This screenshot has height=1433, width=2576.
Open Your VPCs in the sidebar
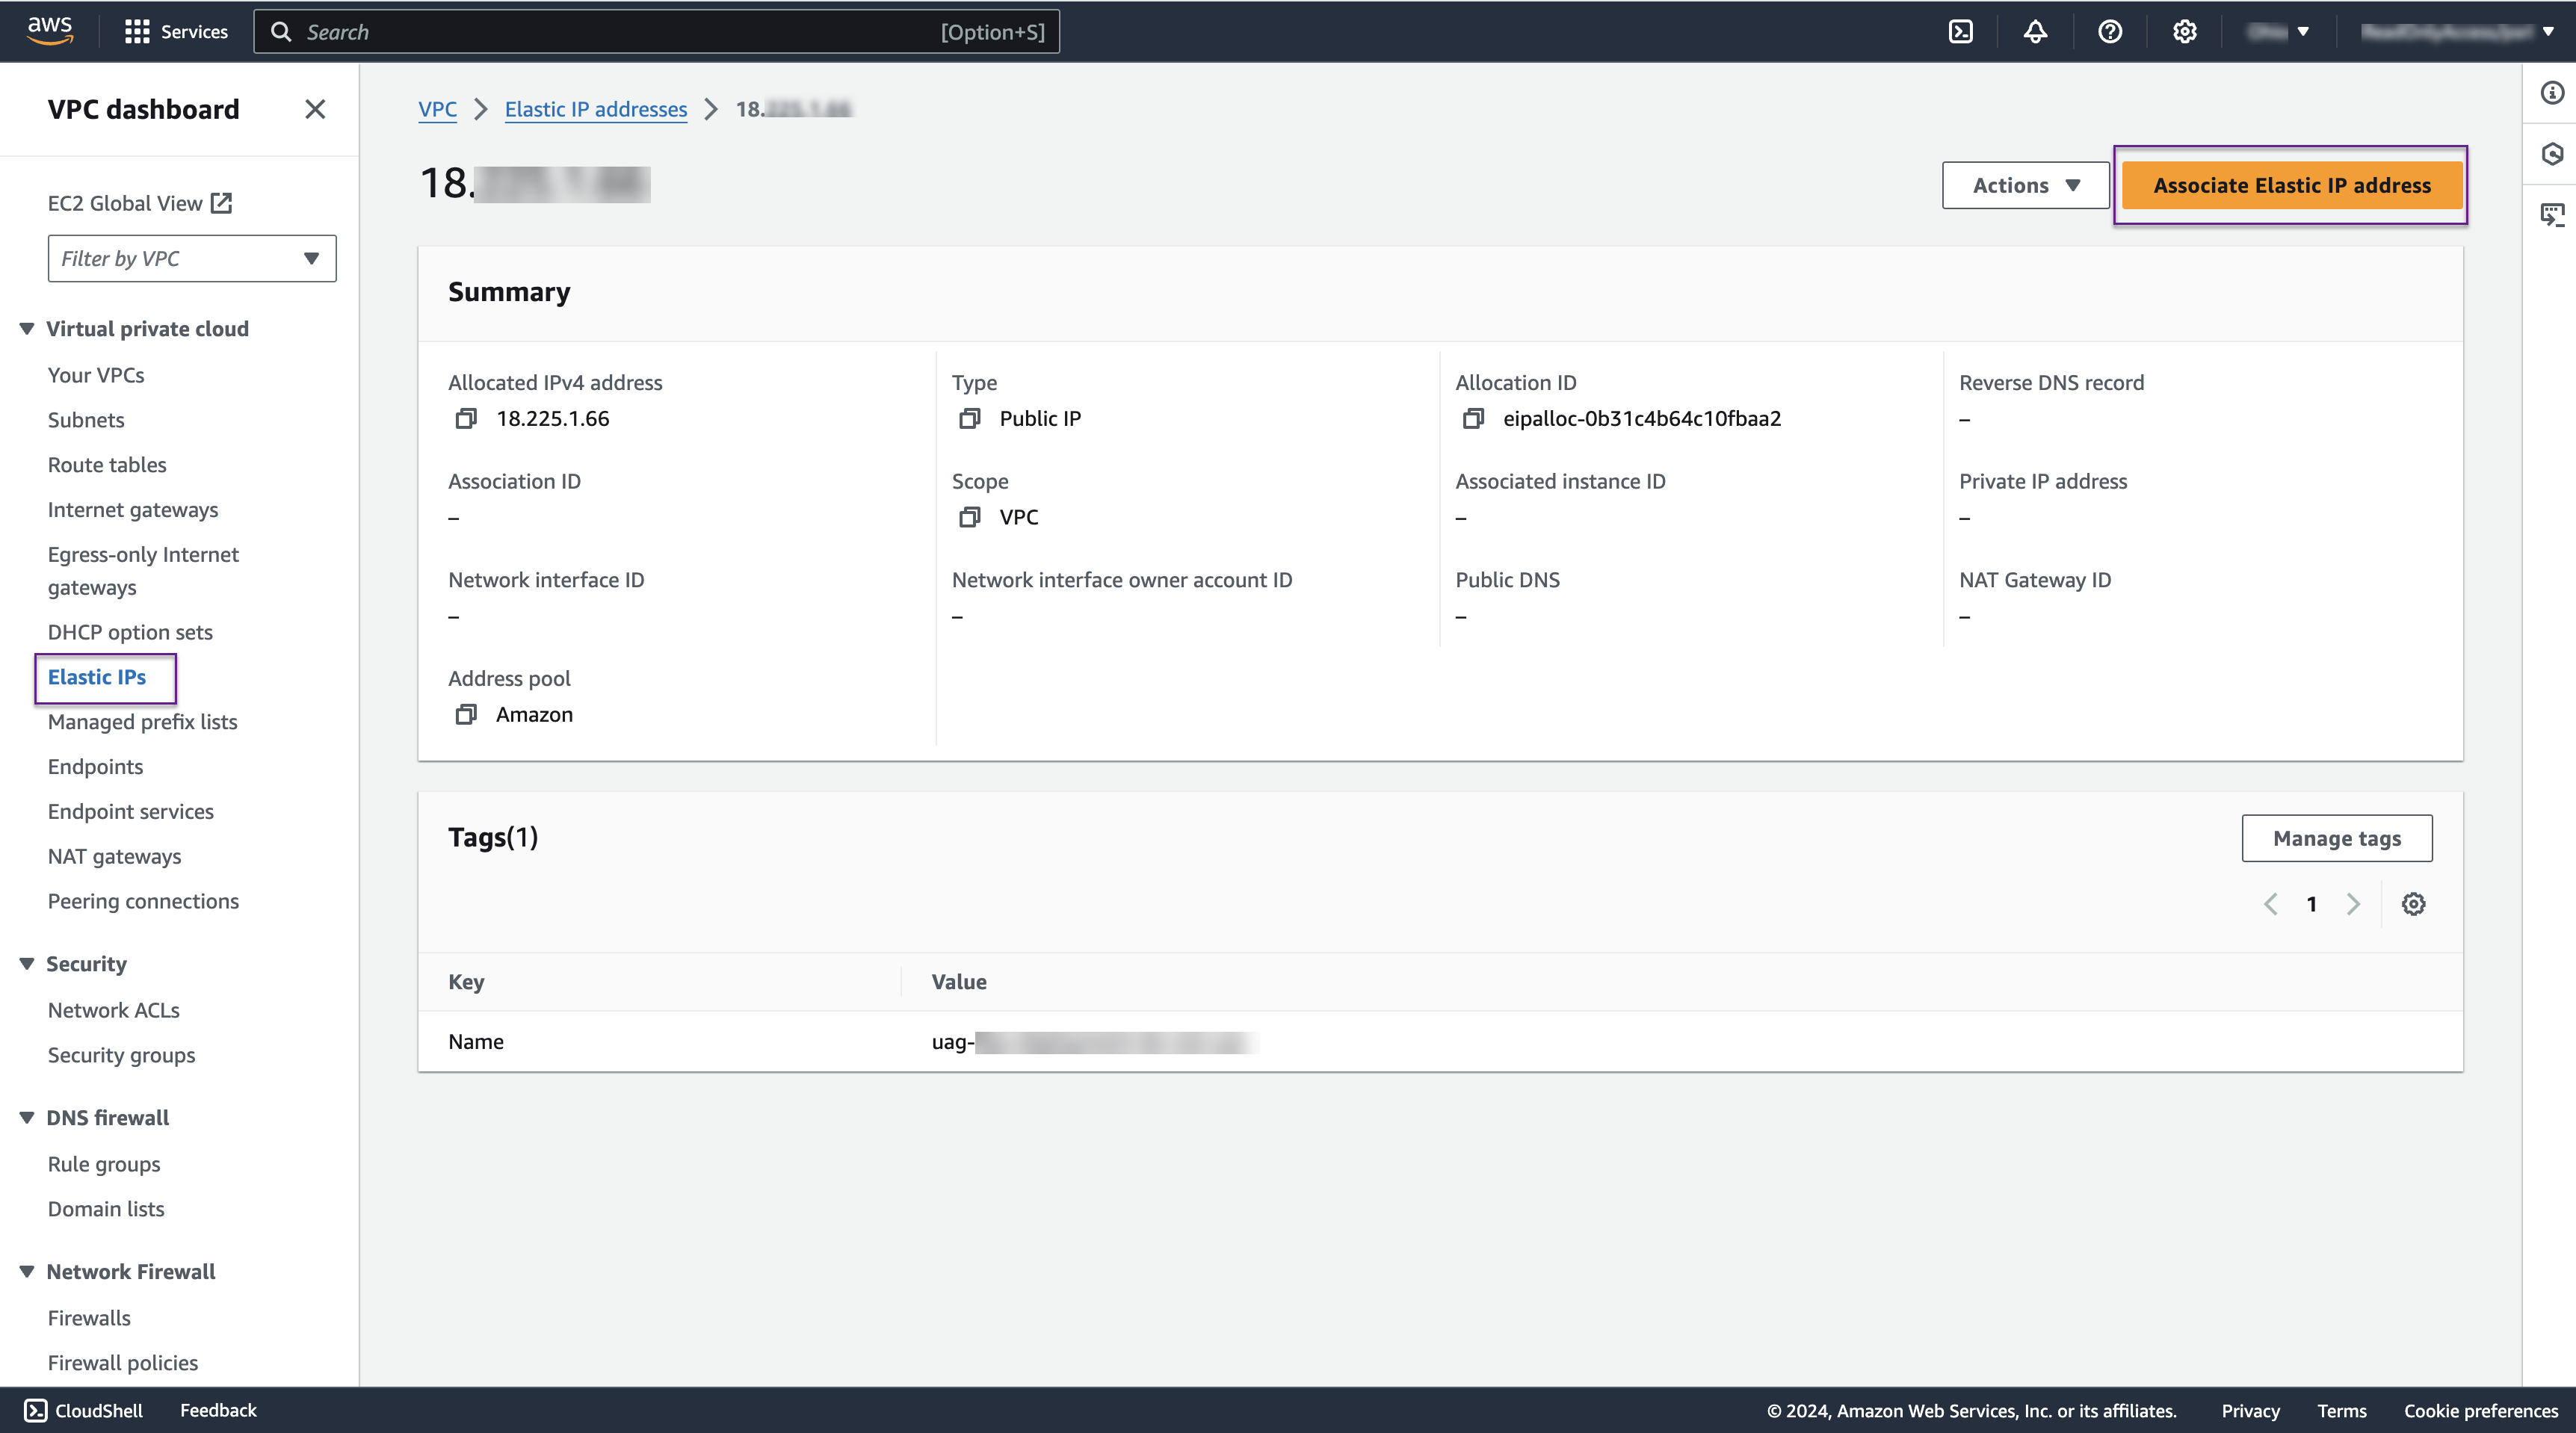click(96, 375)
